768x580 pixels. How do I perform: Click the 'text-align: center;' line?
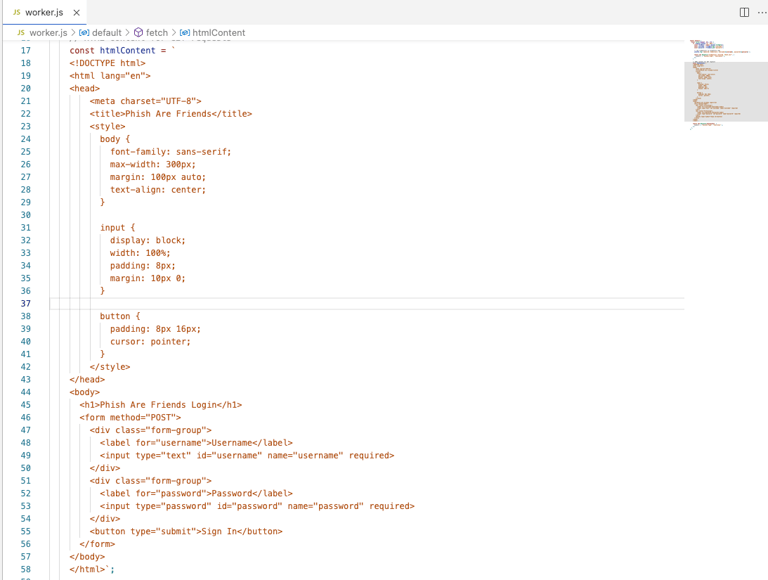pyautogui.click(x=158, y=190)
